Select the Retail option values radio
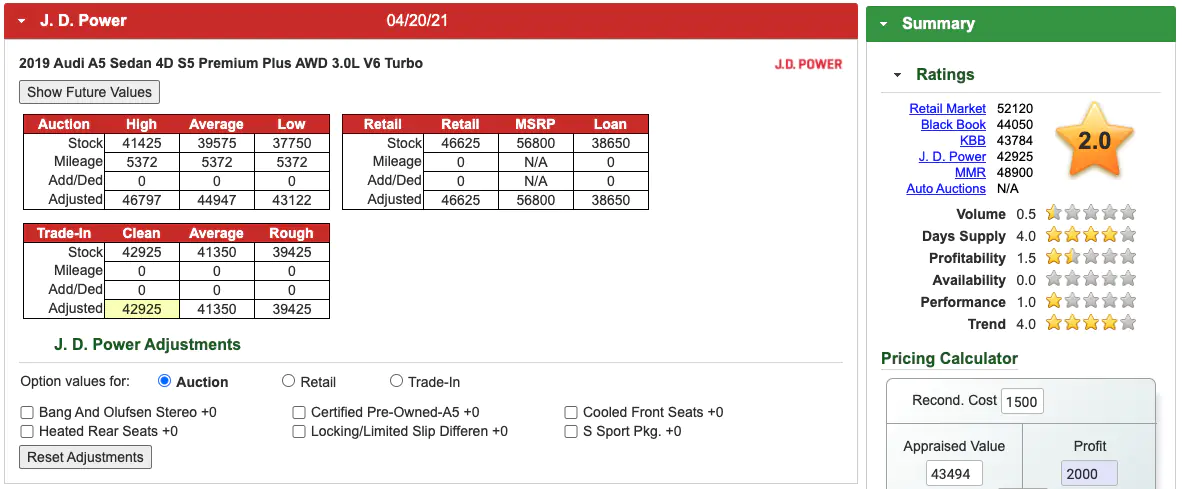Viewport: 1182px width, 489px height. [288, 381]
